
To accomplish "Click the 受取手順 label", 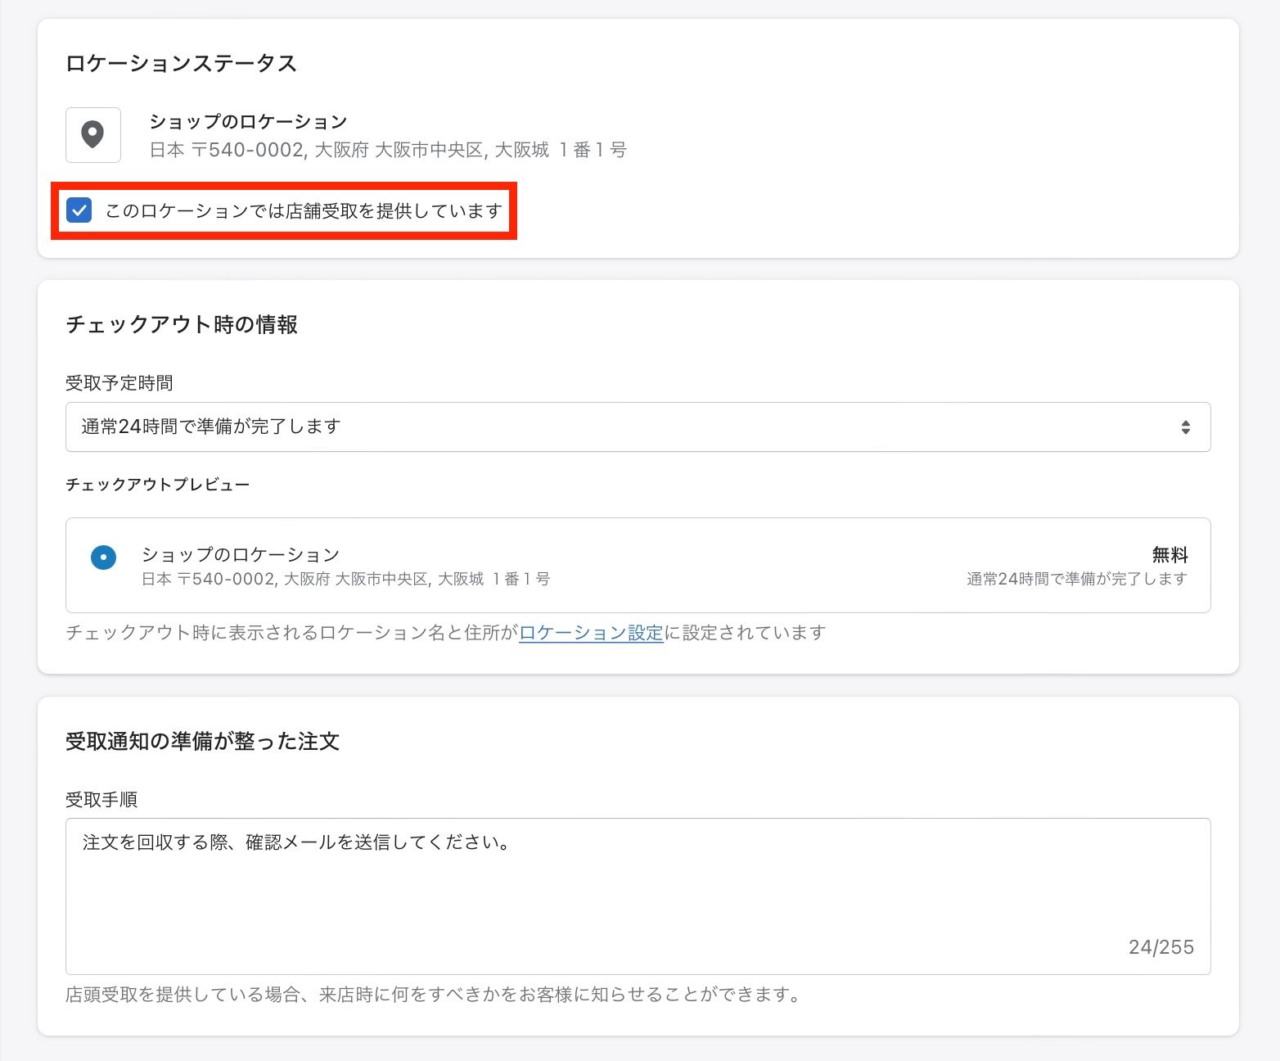I will (x=101, y=800).
